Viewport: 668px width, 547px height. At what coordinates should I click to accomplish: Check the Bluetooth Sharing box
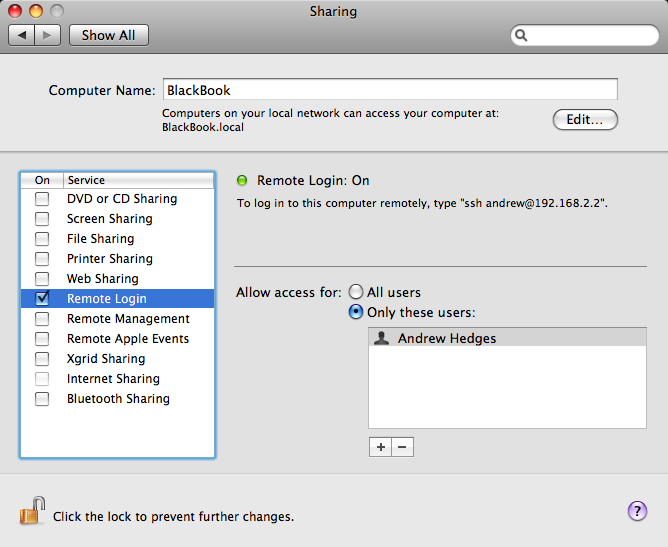42,399
